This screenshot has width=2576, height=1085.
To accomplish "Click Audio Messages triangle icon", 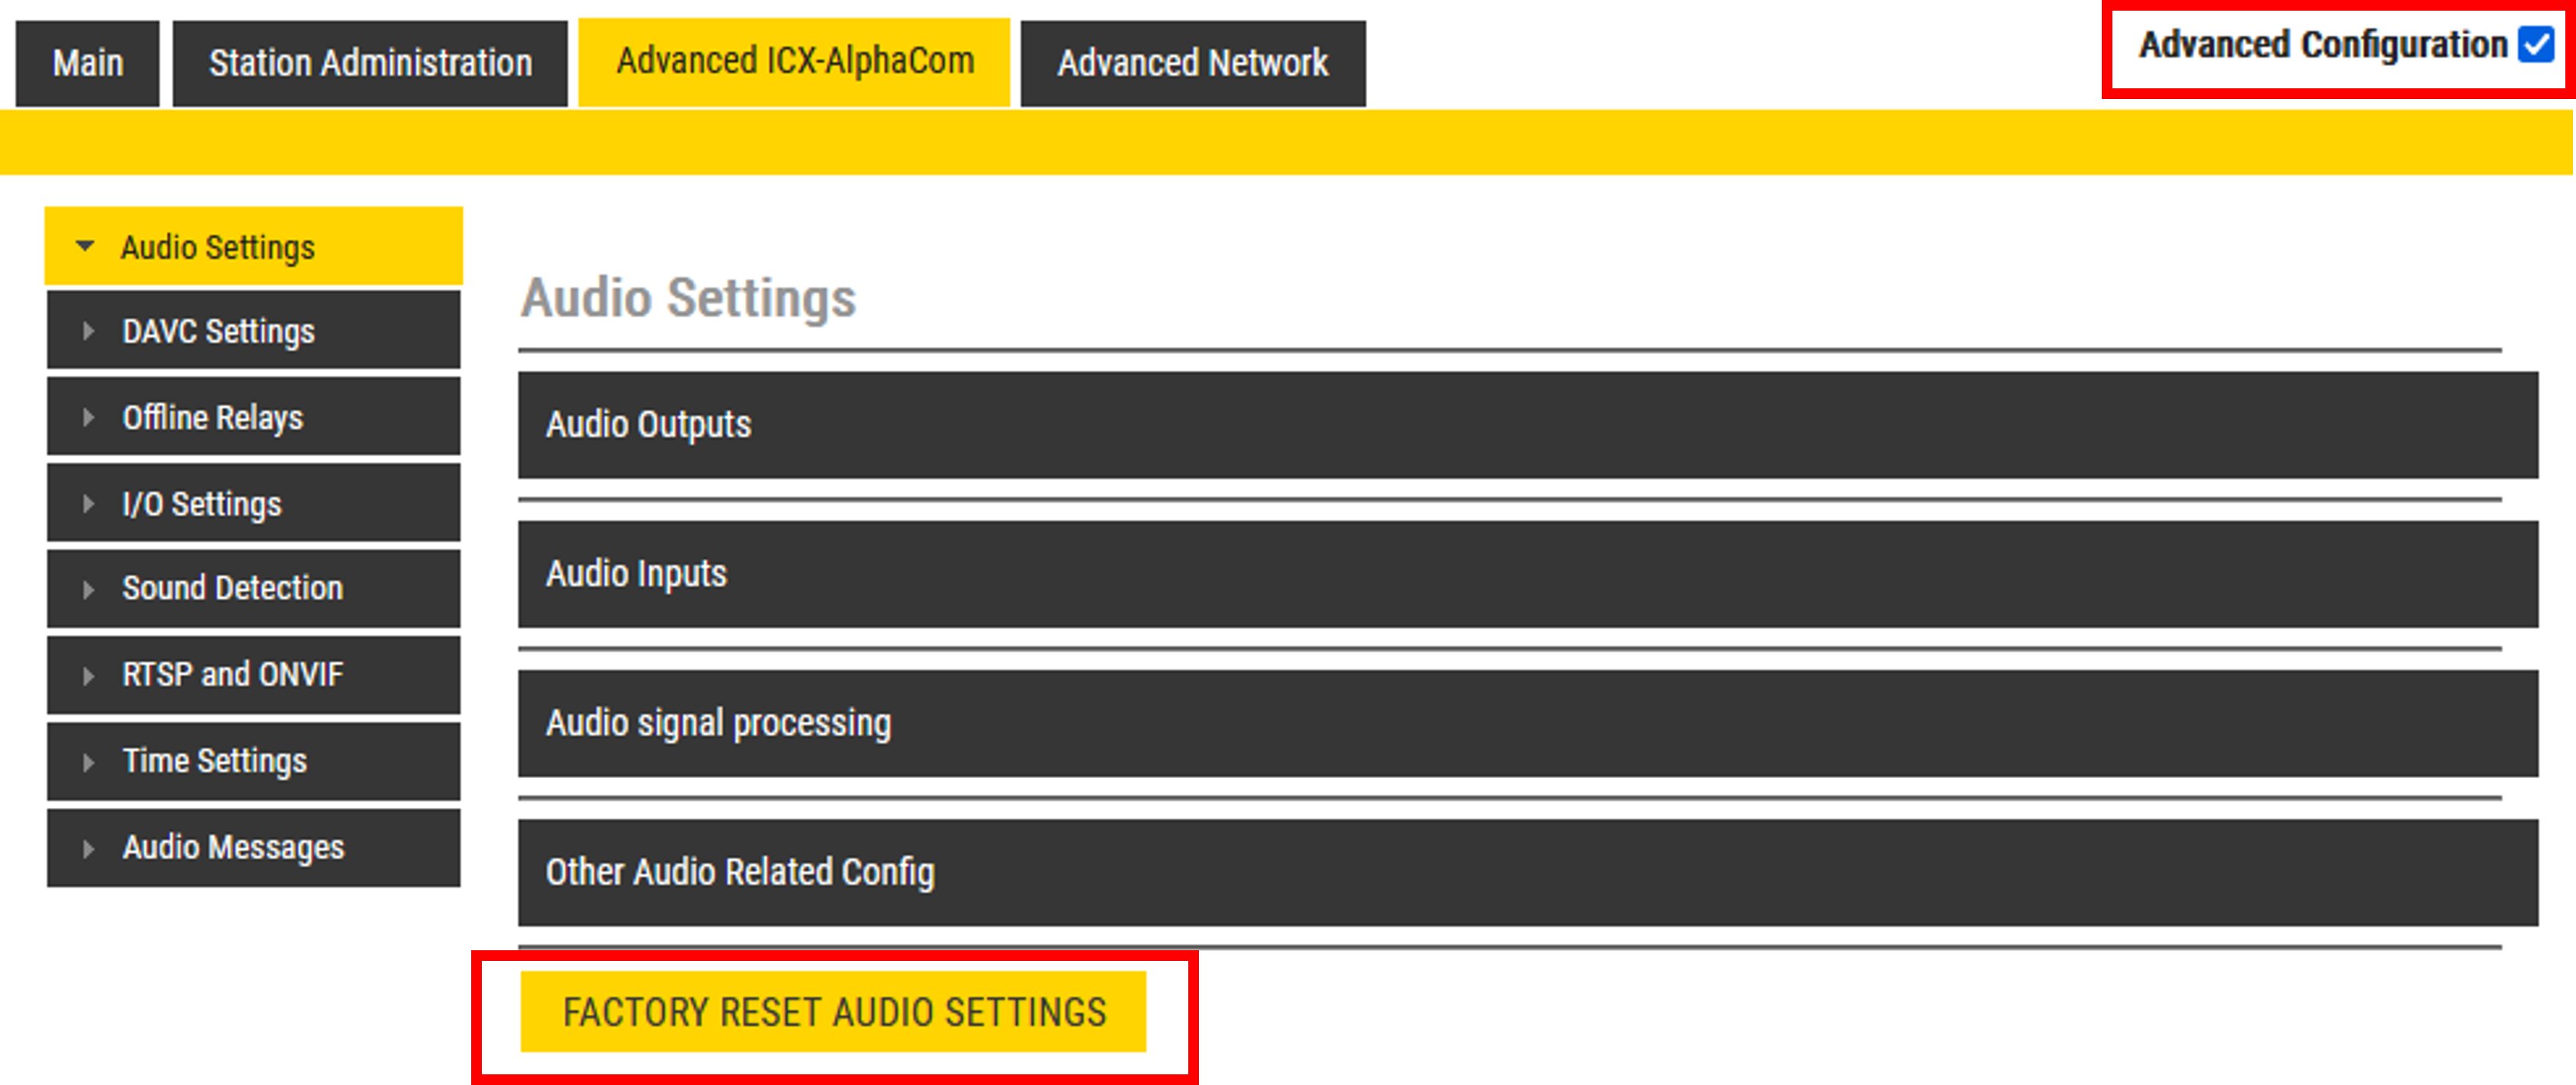I will tap(88, 848).
